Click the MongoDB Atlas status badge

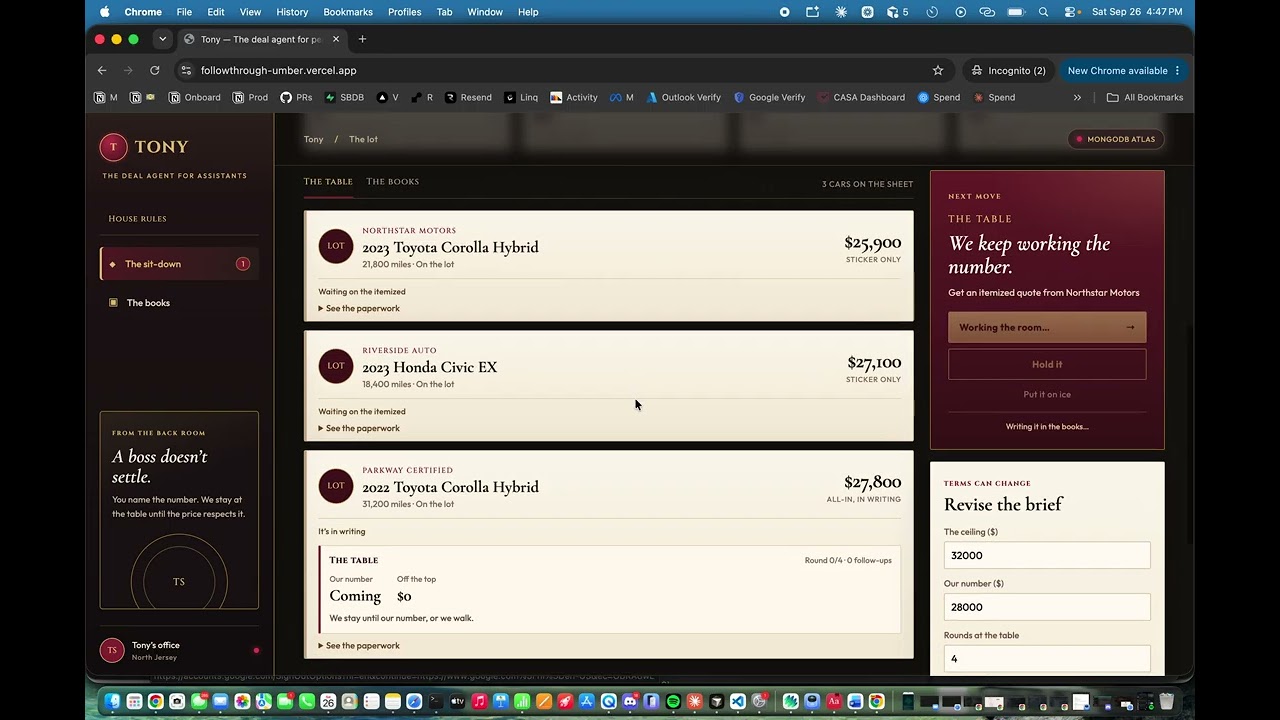point(1116,140)
